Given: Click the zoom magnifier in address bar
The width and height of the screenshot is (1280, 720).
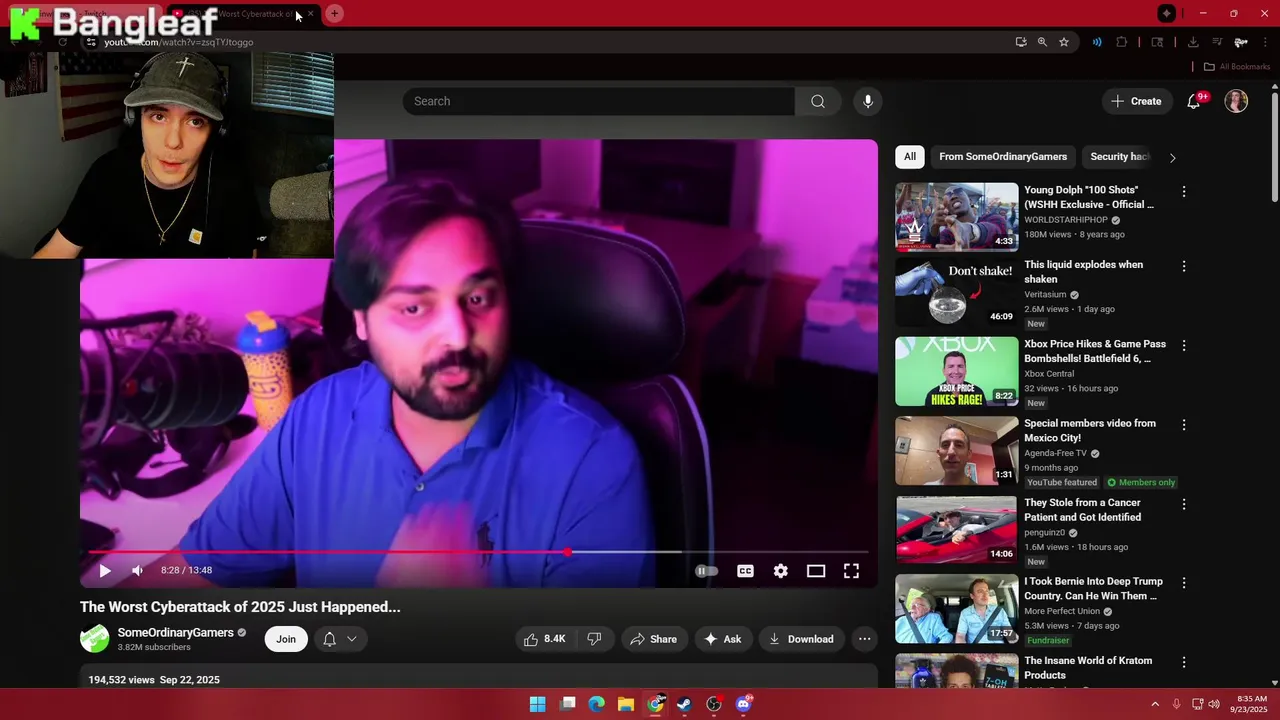Looking at the screenshot, I should 1042,42.
